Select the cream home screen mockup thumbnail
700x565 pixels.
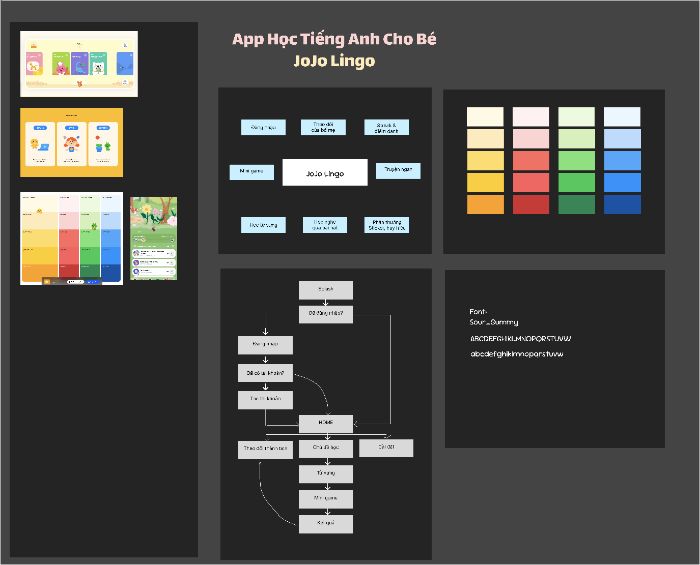click(79, 64)
